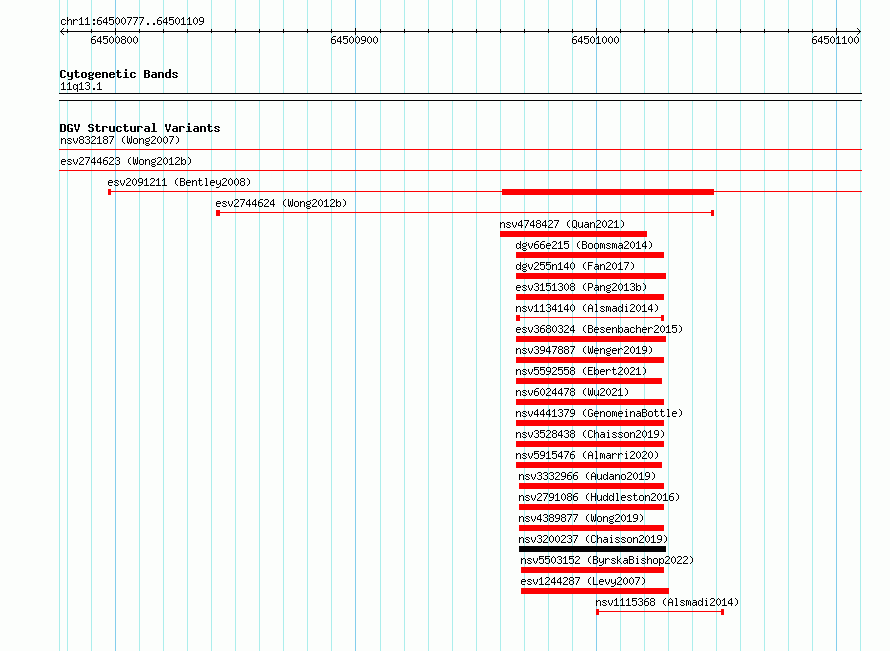
Task: Click the 64501000 ruler coordinate
Action: [595, 40]
